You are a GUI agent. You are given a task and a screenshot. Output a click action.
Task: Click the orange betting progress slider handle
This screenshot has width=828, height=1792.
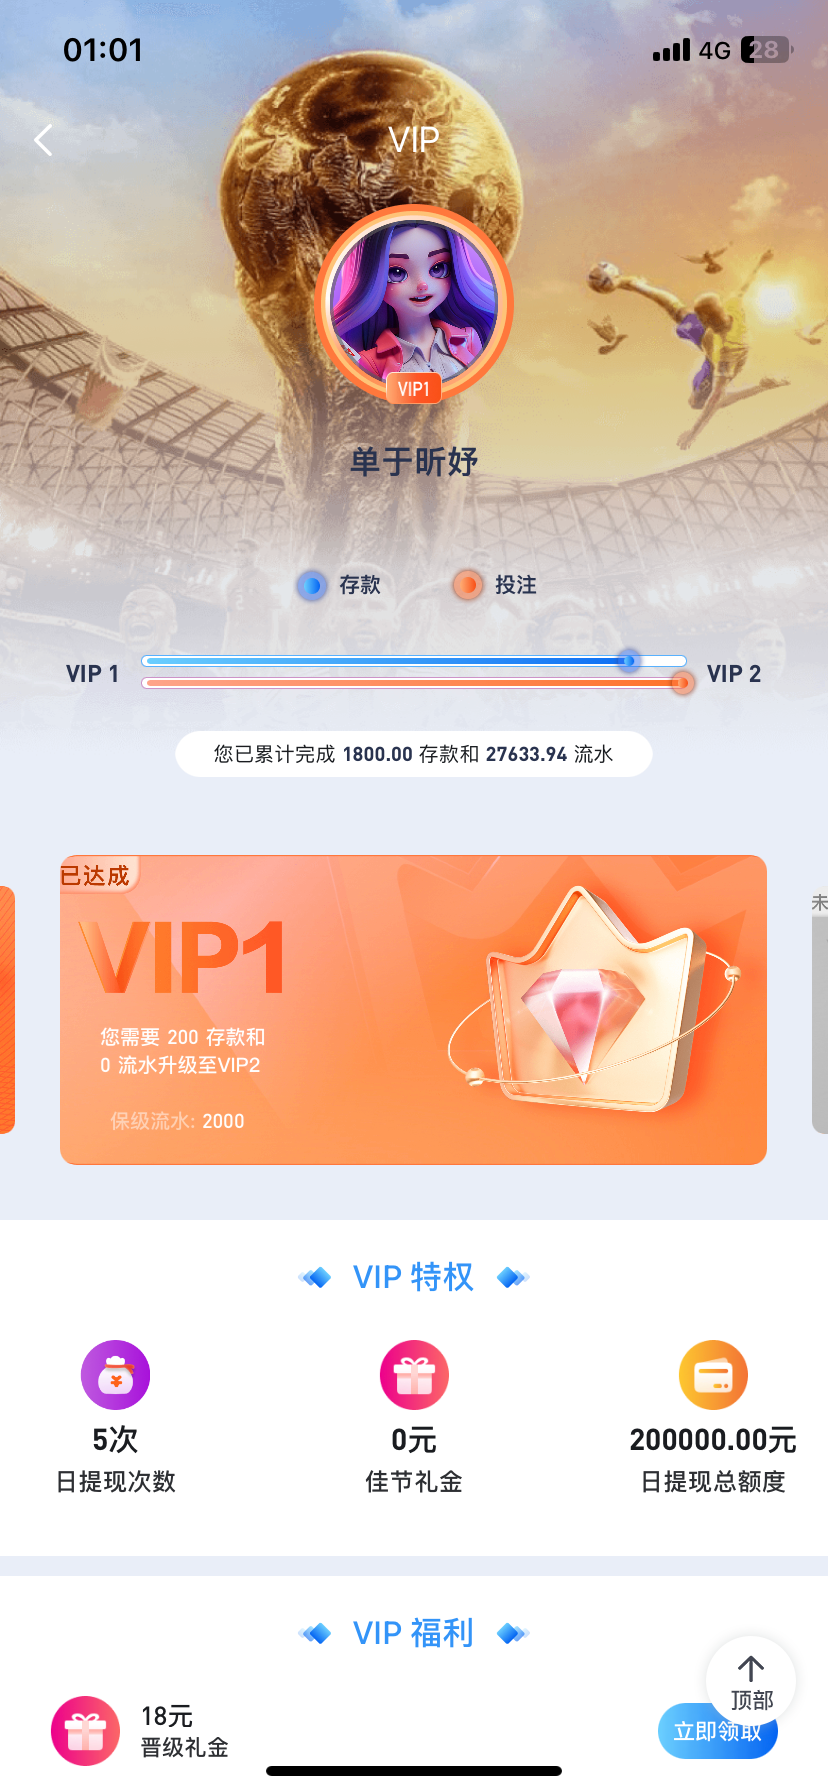point(682,683)
